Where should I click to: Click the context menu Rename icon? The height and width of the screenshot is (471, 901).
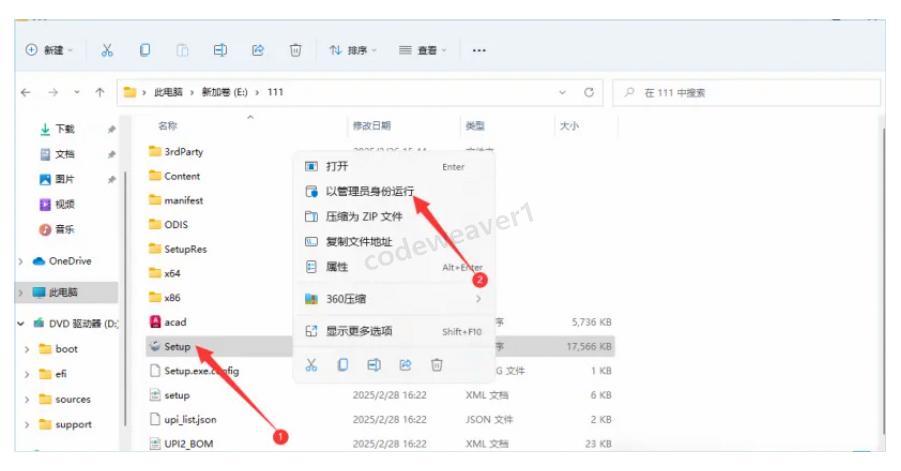pos(374,365)
